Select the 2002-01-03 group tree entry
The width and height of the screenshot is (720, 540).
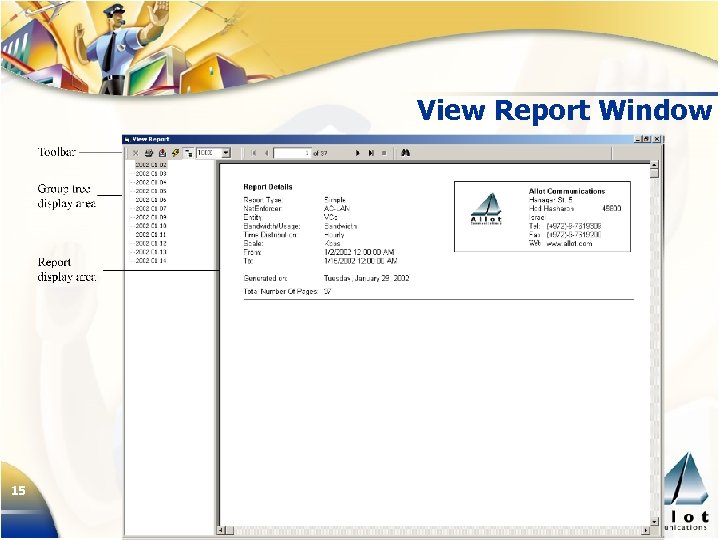[x=151, y=174]
